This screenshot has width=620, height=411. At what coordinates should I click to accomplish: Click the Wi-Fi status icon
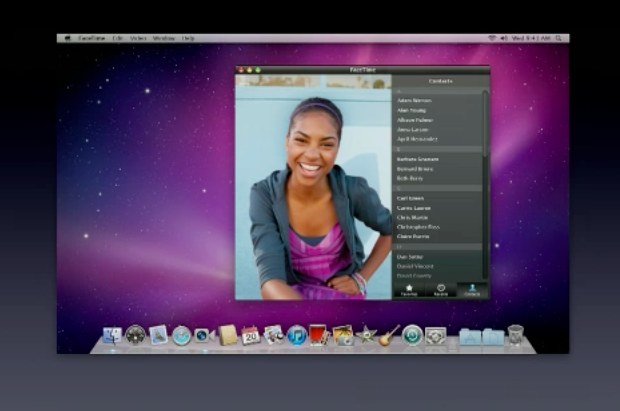pos(492,37)
